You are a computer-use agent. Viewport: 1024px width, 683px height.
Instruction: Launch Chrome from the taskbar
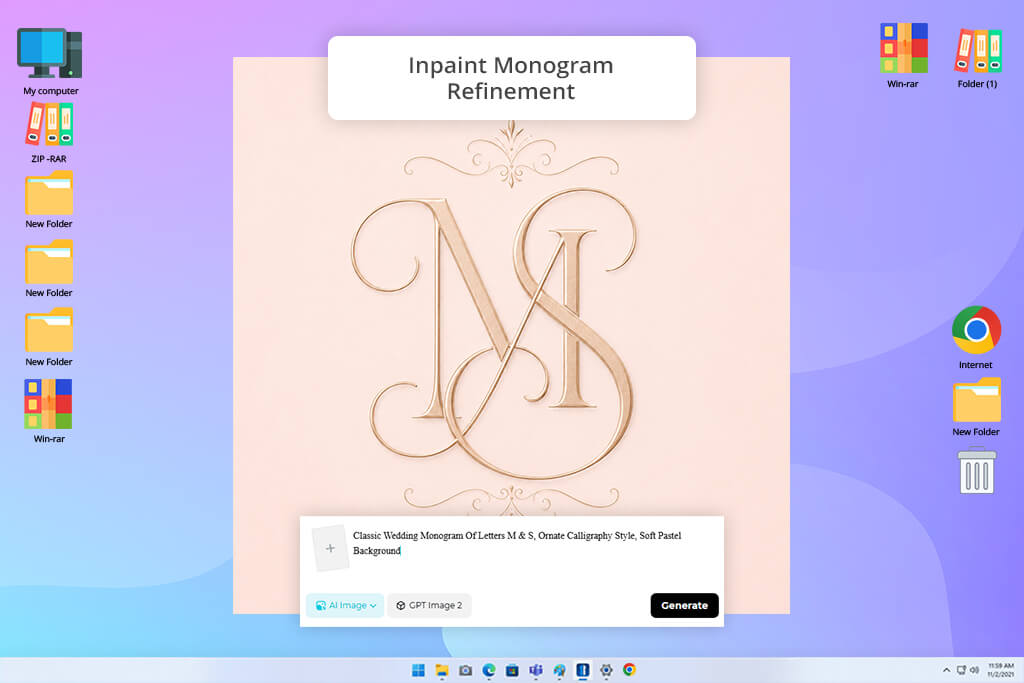[x=630, y=670]
